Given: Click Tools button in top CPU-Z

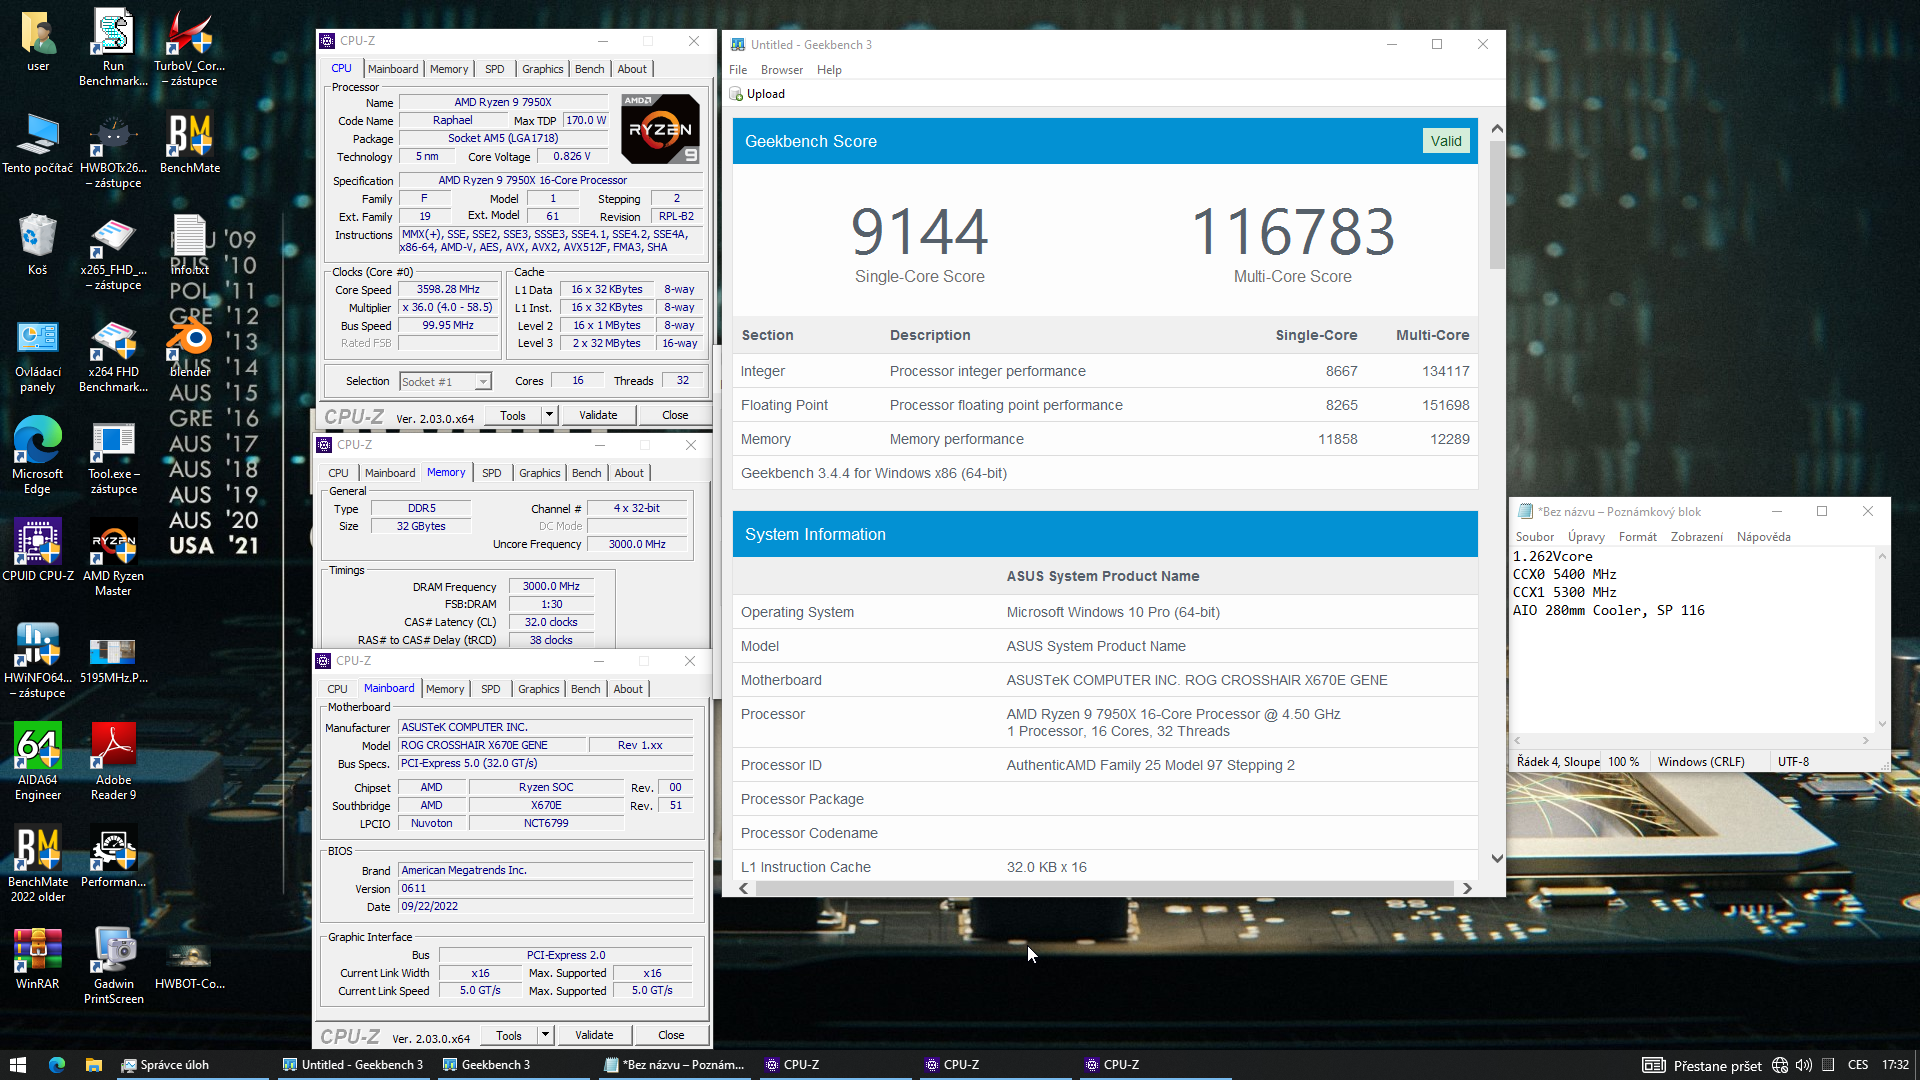Looking at the screenshot, I should click(x=513, y=415).
